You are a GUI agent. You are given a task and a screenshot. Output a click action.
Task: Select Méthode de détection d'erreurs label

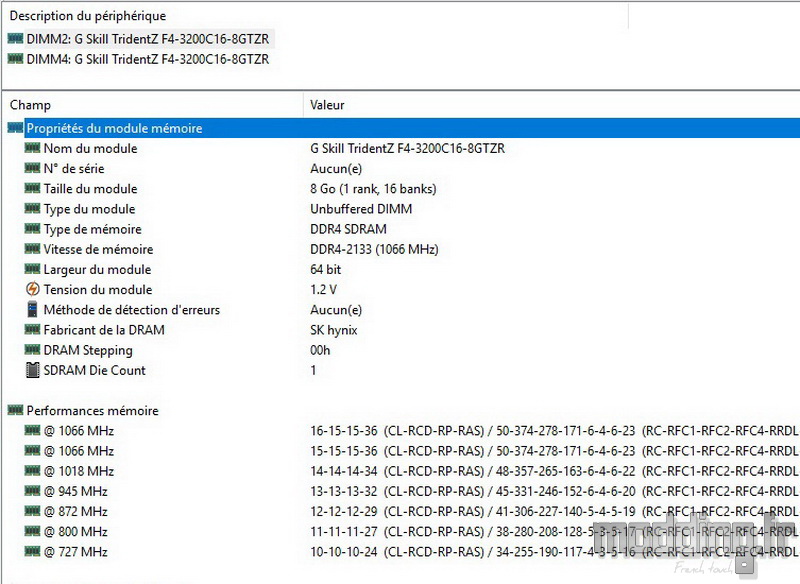point(132,310)
